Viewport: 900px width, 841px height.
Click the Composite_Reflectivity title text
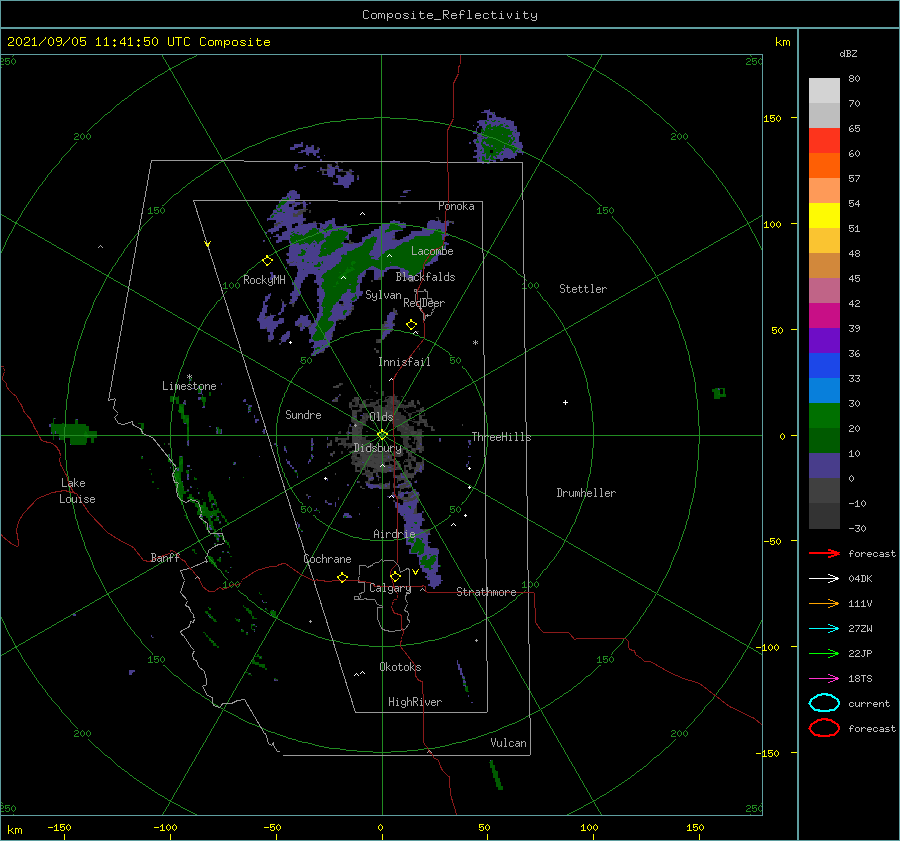pyautogui.click(x=449, y=14)
